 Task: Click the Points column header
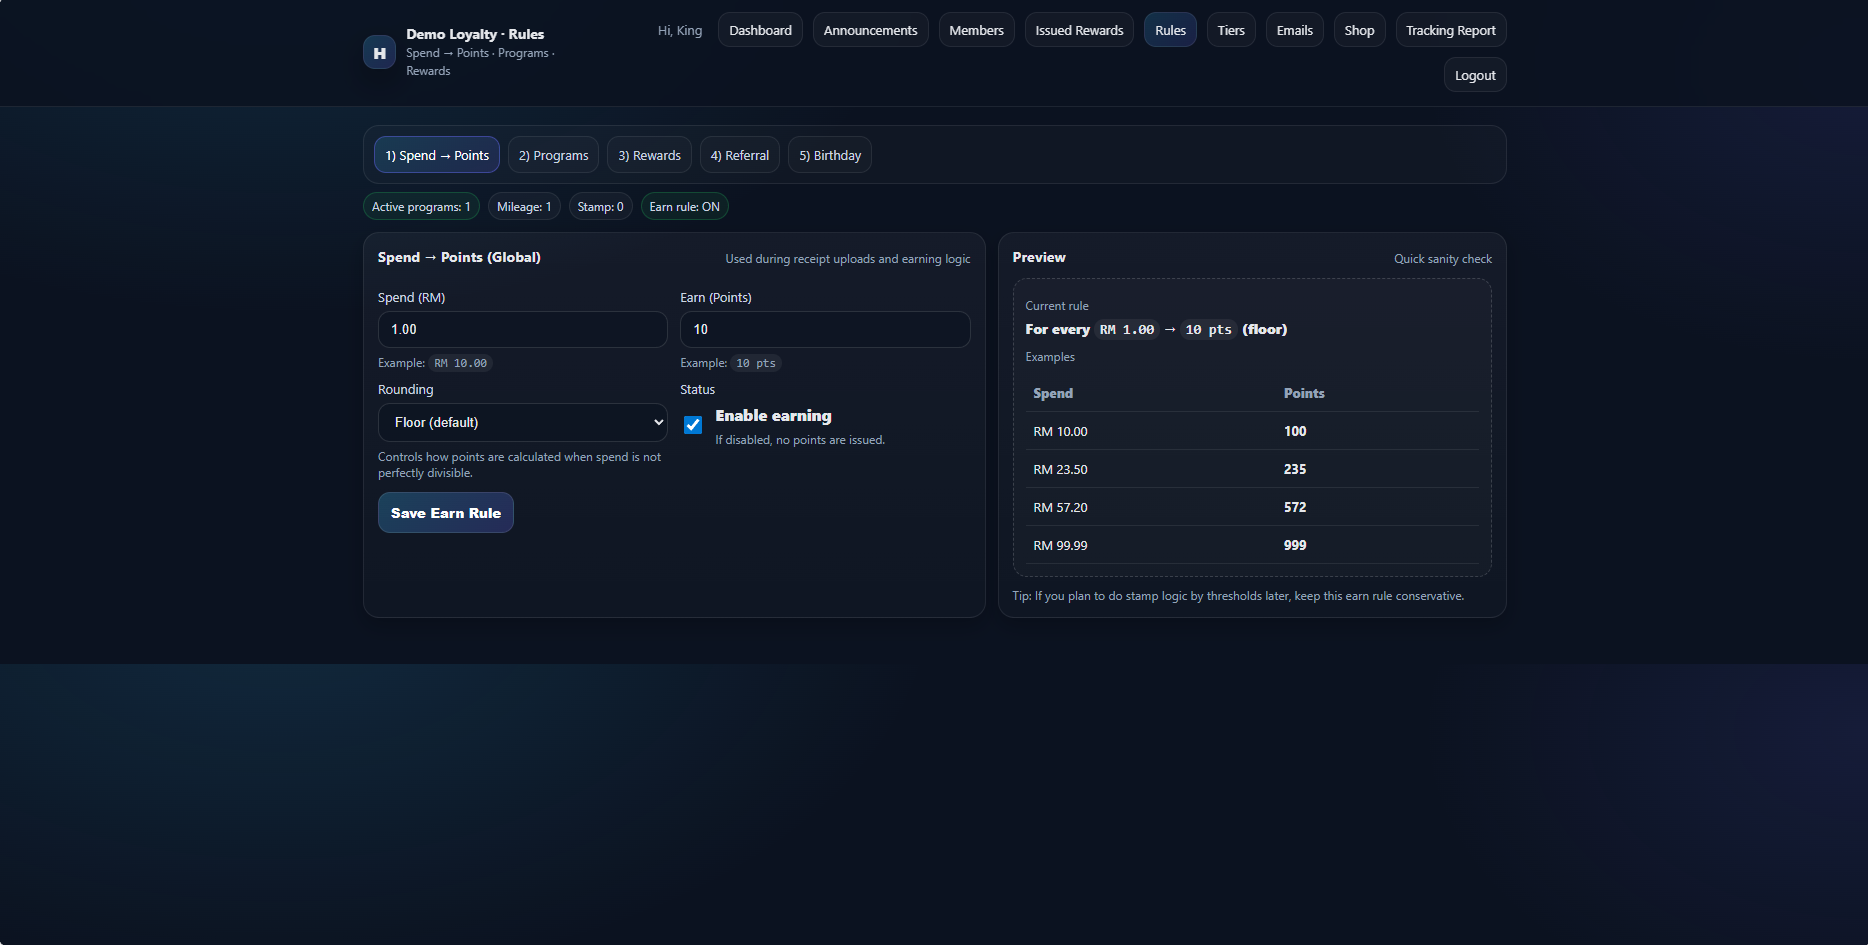(1304, 393)
